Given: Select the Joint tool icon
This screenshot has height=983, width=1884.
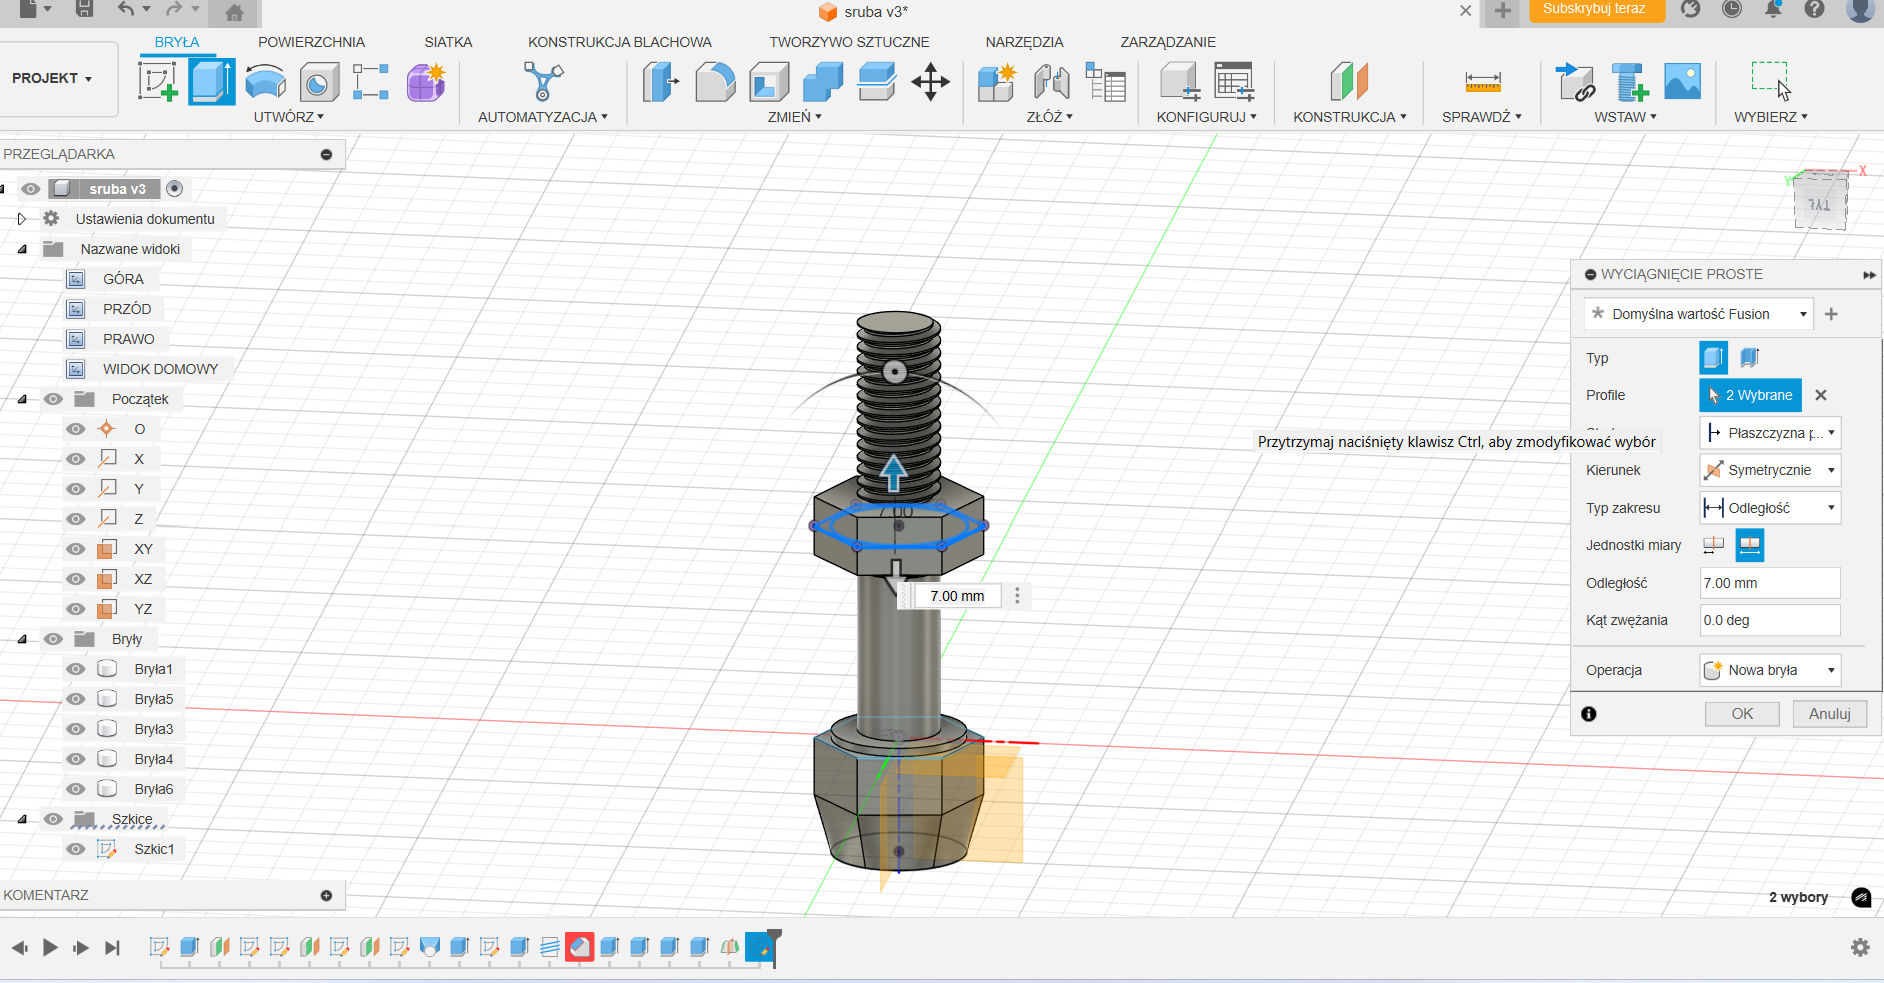Looking at the screenshot, I should [1051, 82].
